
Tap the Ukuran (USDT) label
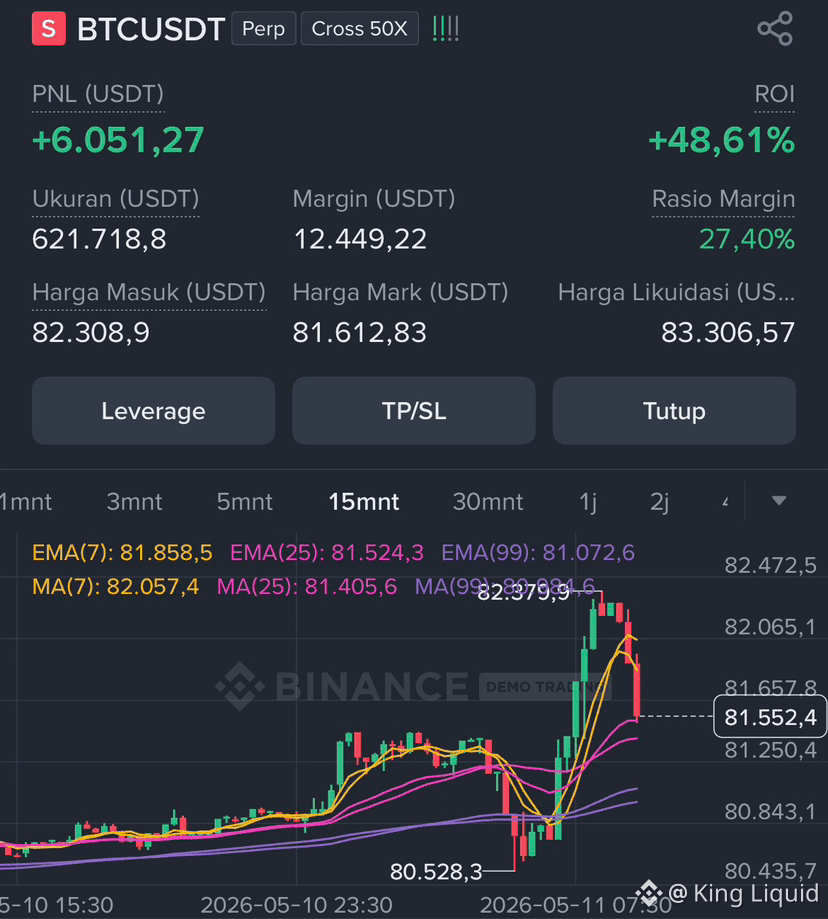(x=115, y=199)
